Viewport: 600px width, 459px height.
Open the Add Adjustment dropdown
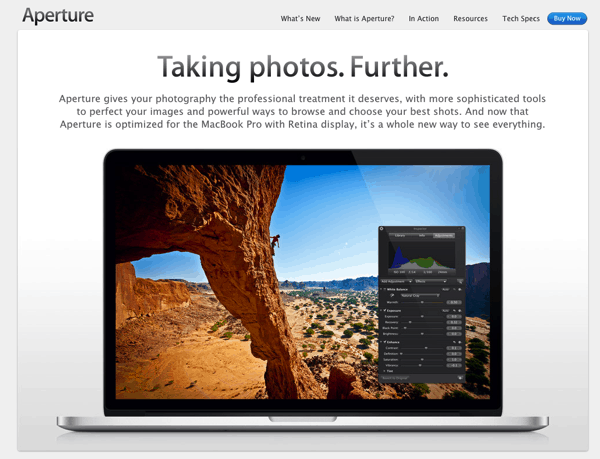(x=397, y=283)
